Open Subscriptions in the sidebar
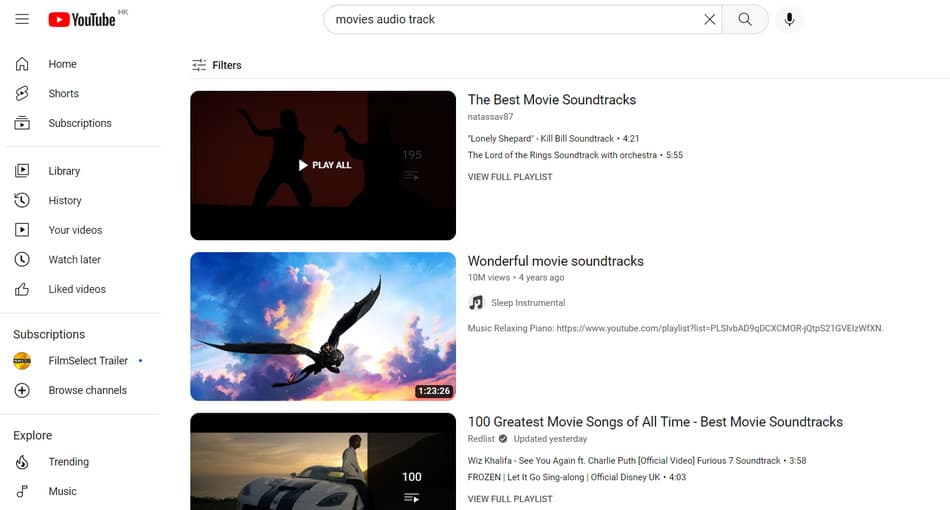950x510 pixels. click(x=79, y=123)
